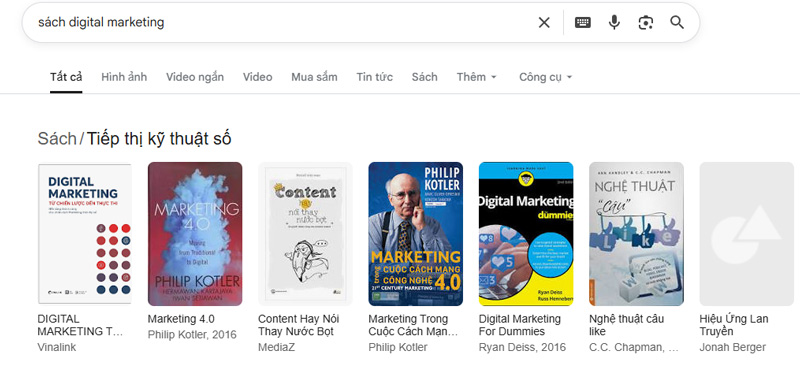Click the 'Nghệ thuật câu like' title
Viewport: 800px width, 375px height.
[627, 325]
